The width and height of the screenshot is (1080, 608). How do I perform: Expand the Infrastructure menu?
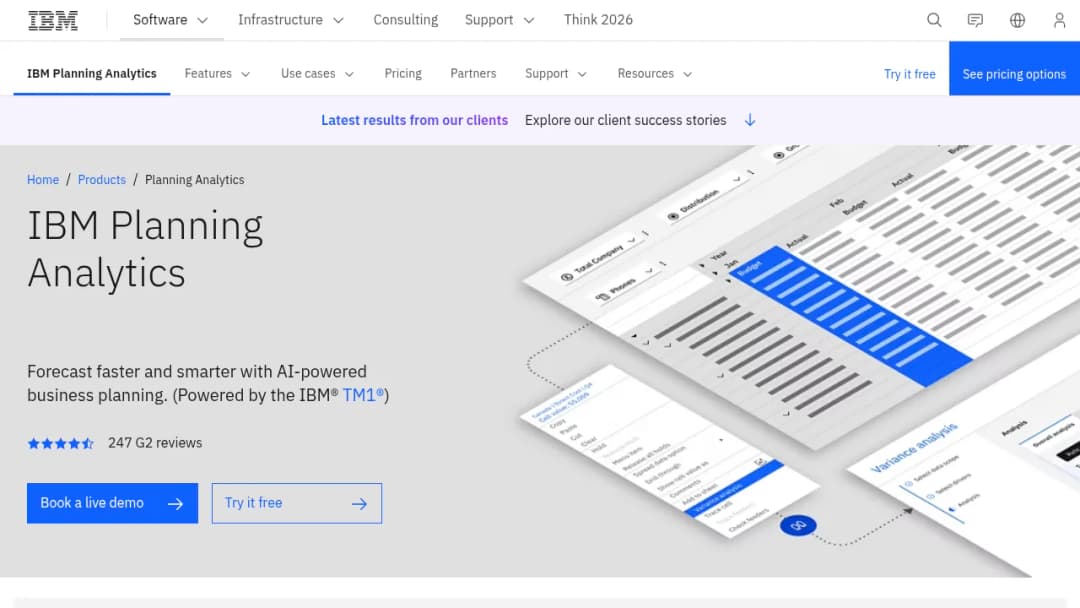click(x=291, y=20)
